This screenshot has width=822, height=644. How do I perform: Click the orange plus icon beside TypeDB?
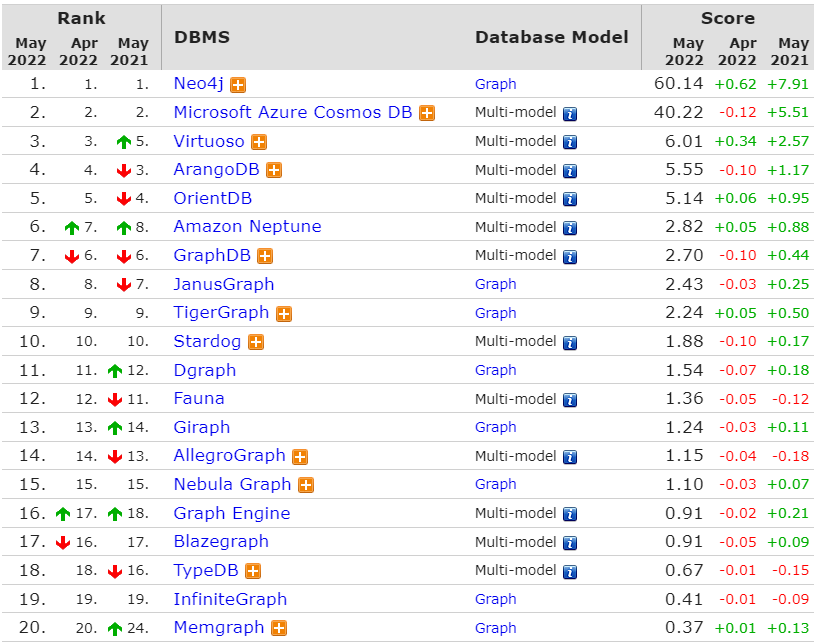click(x=253, y=571)
